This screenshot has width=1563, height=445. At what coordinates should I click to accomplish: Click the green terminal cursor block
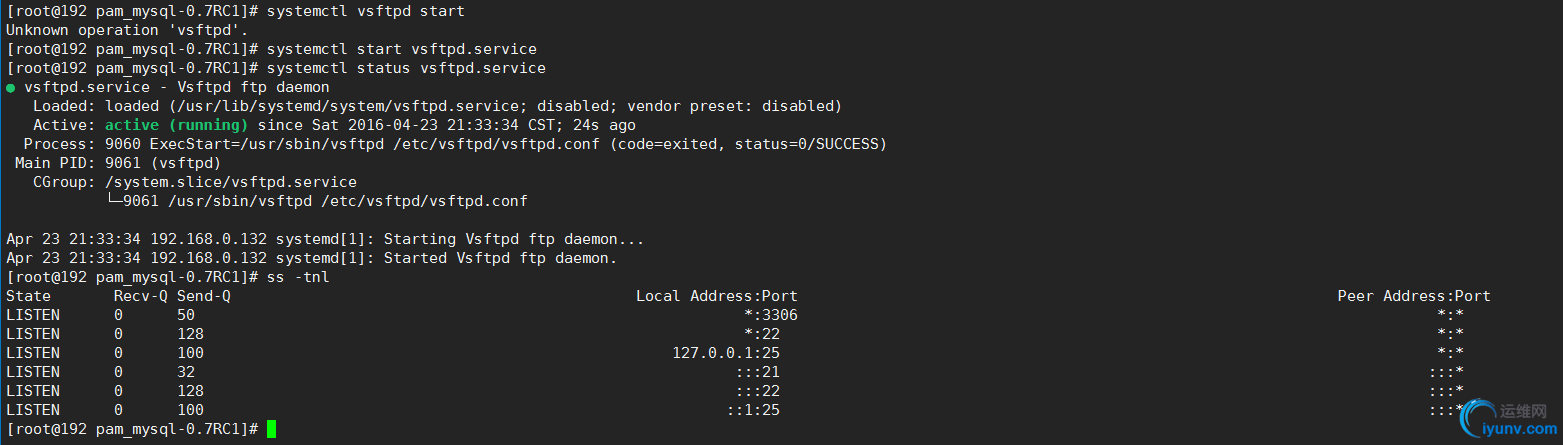(271, 429)
